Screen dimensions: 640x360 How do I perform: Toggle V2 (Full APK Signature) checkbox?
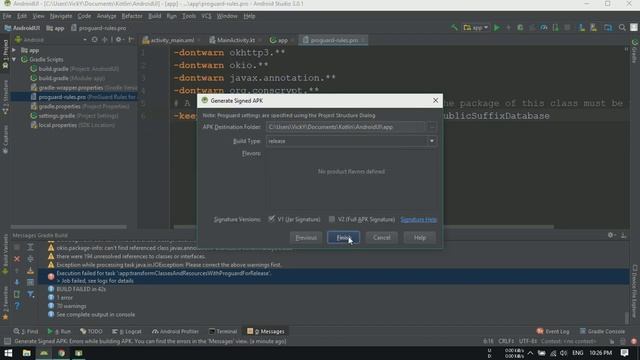[x=332, y=219]
